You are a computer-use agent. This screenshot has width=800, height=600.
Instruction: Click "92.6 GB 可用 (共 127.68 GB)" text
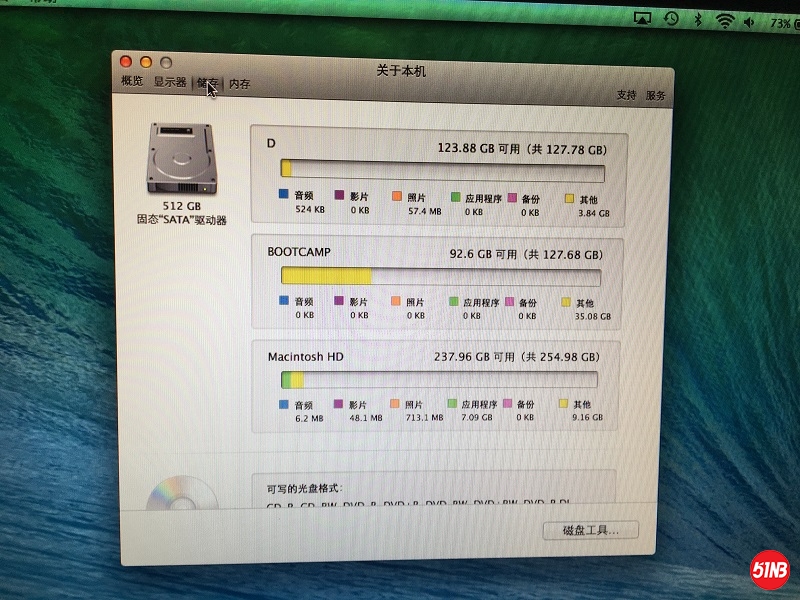[526, 254]
